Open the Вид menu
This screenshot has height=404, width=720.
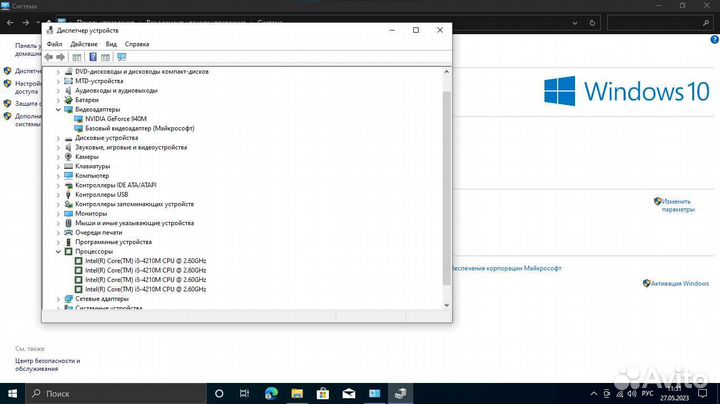coord(111,44)
